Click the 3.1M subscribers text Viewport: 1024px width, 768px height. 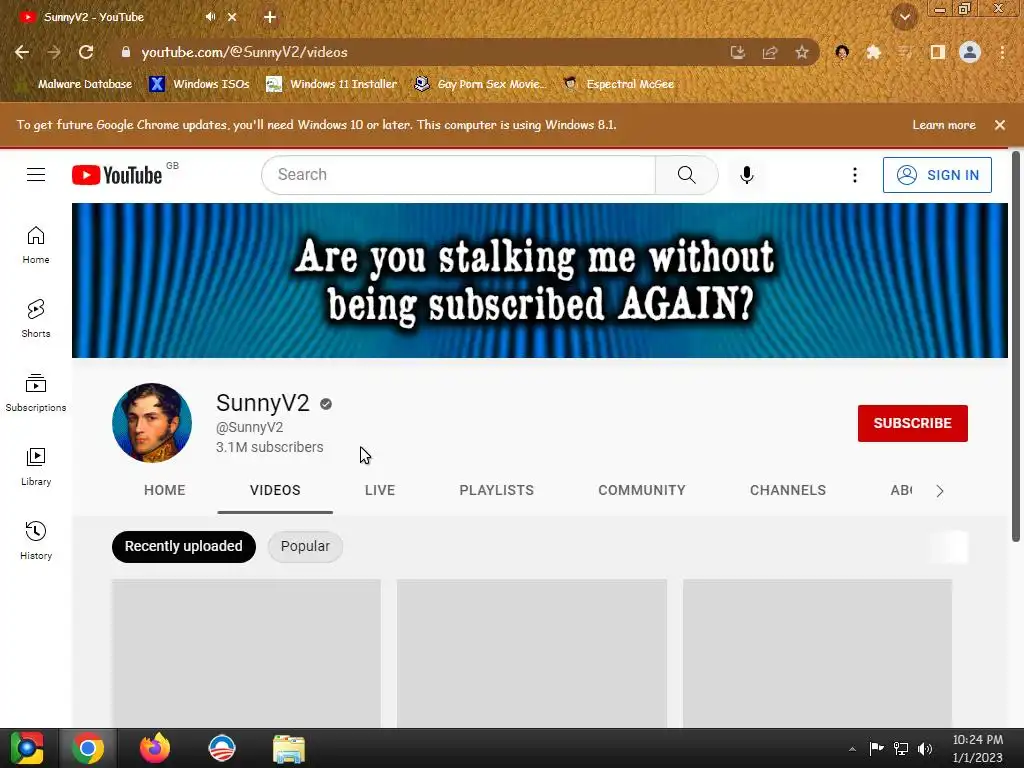(270, 447)
